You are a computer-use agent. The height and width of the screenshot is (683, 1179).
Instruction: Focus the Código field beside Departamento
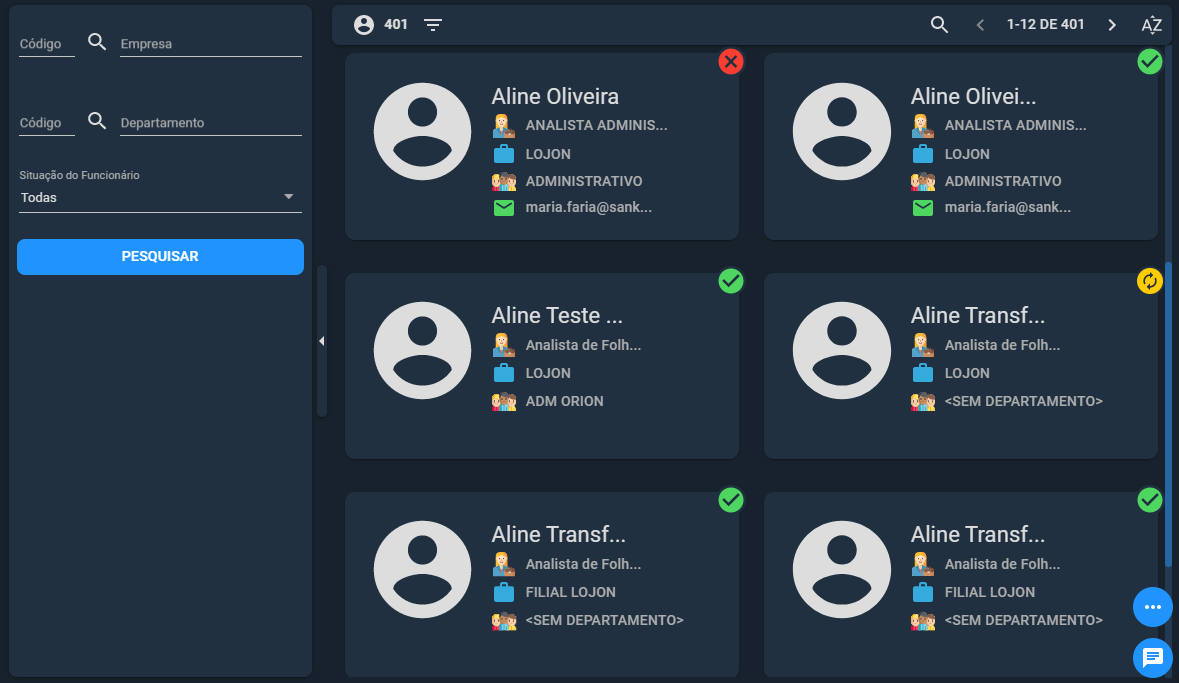coord(47,123)
